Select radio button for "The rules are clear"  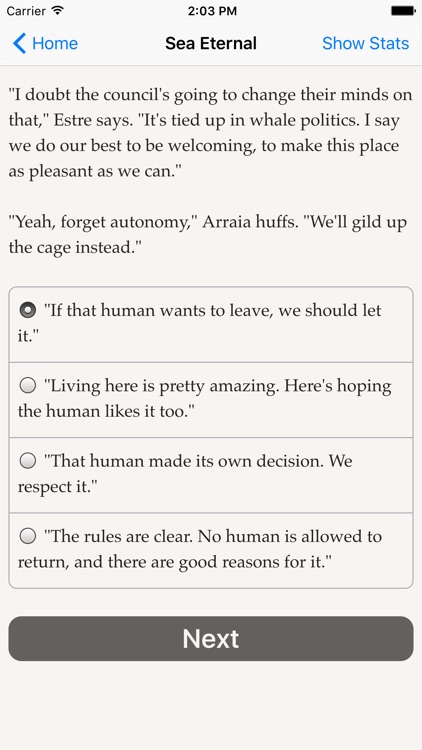coord(28,536)
